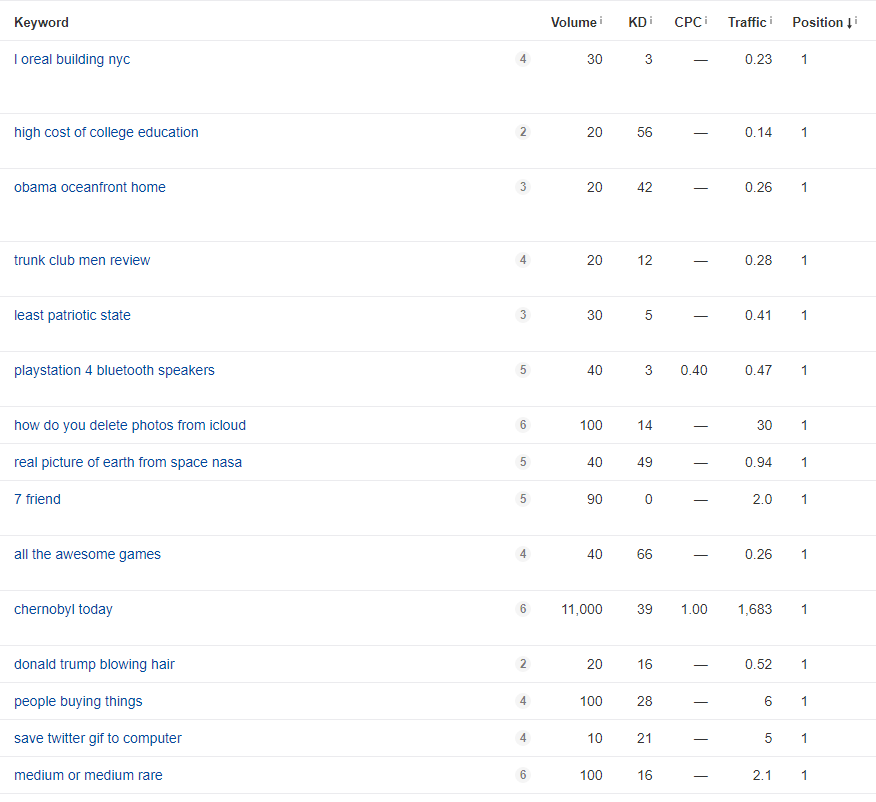Sort the table by Volume
Viewport: 876px width, 802px height.
(573, 22)
